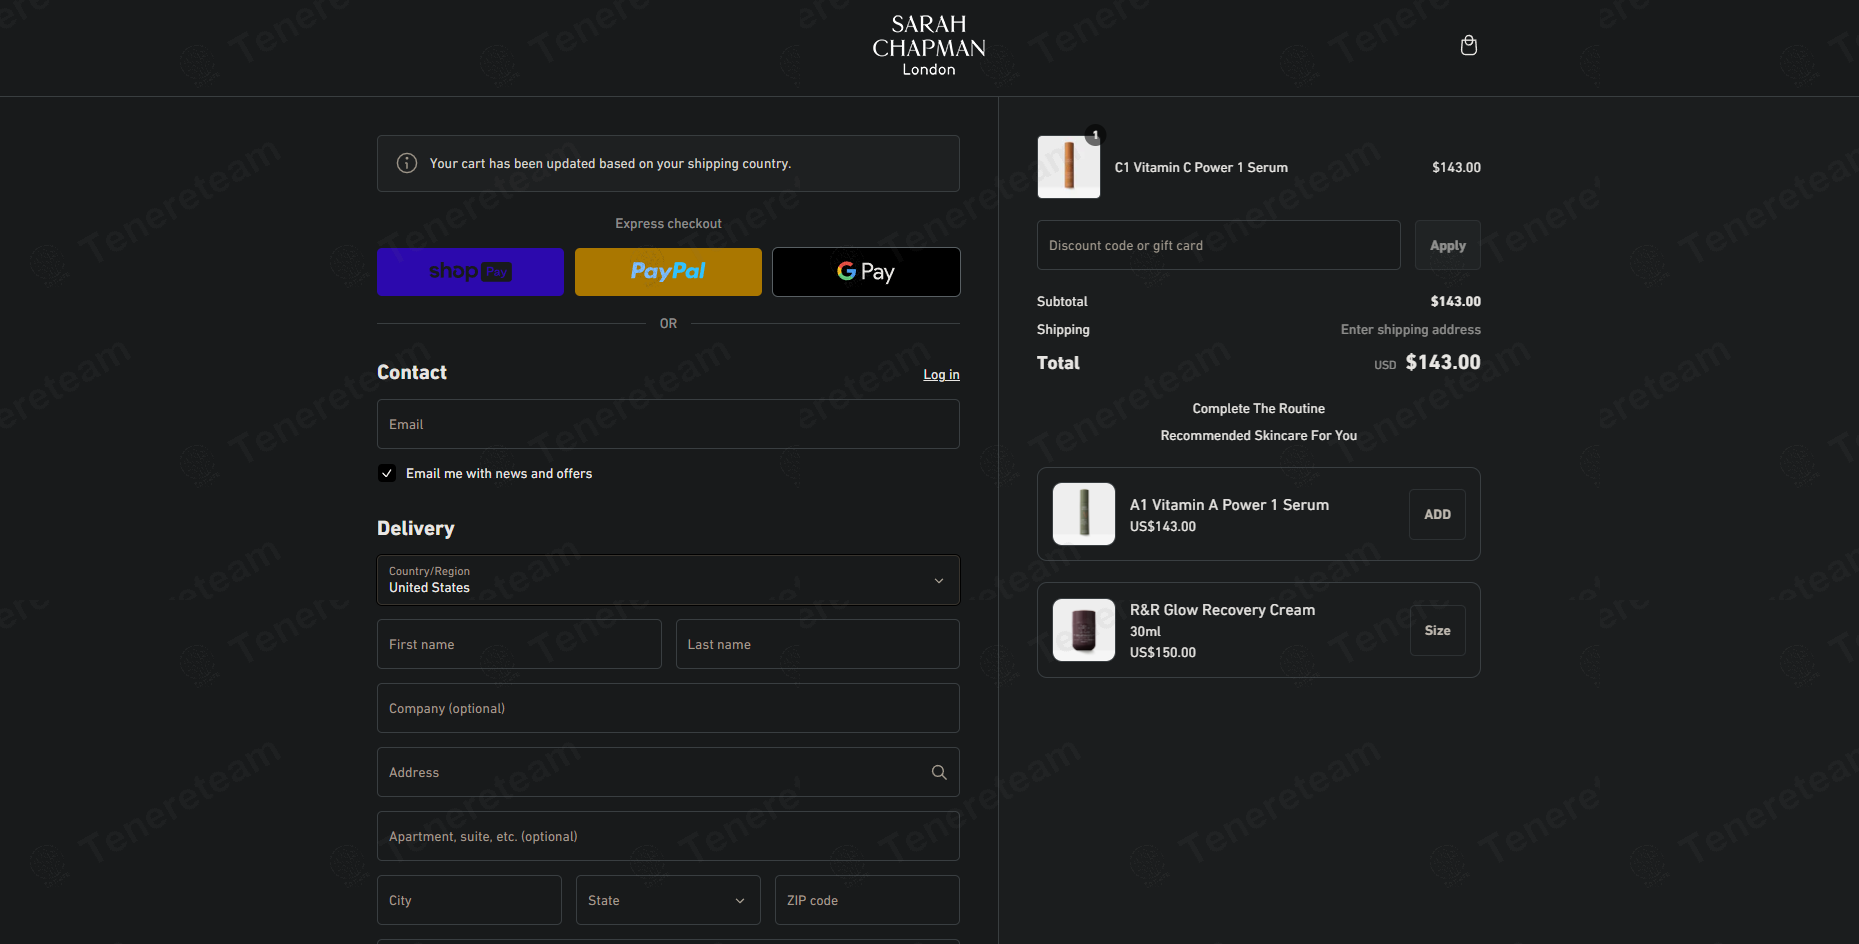
Task: Focus the Last name field
Action: [818, 644]
